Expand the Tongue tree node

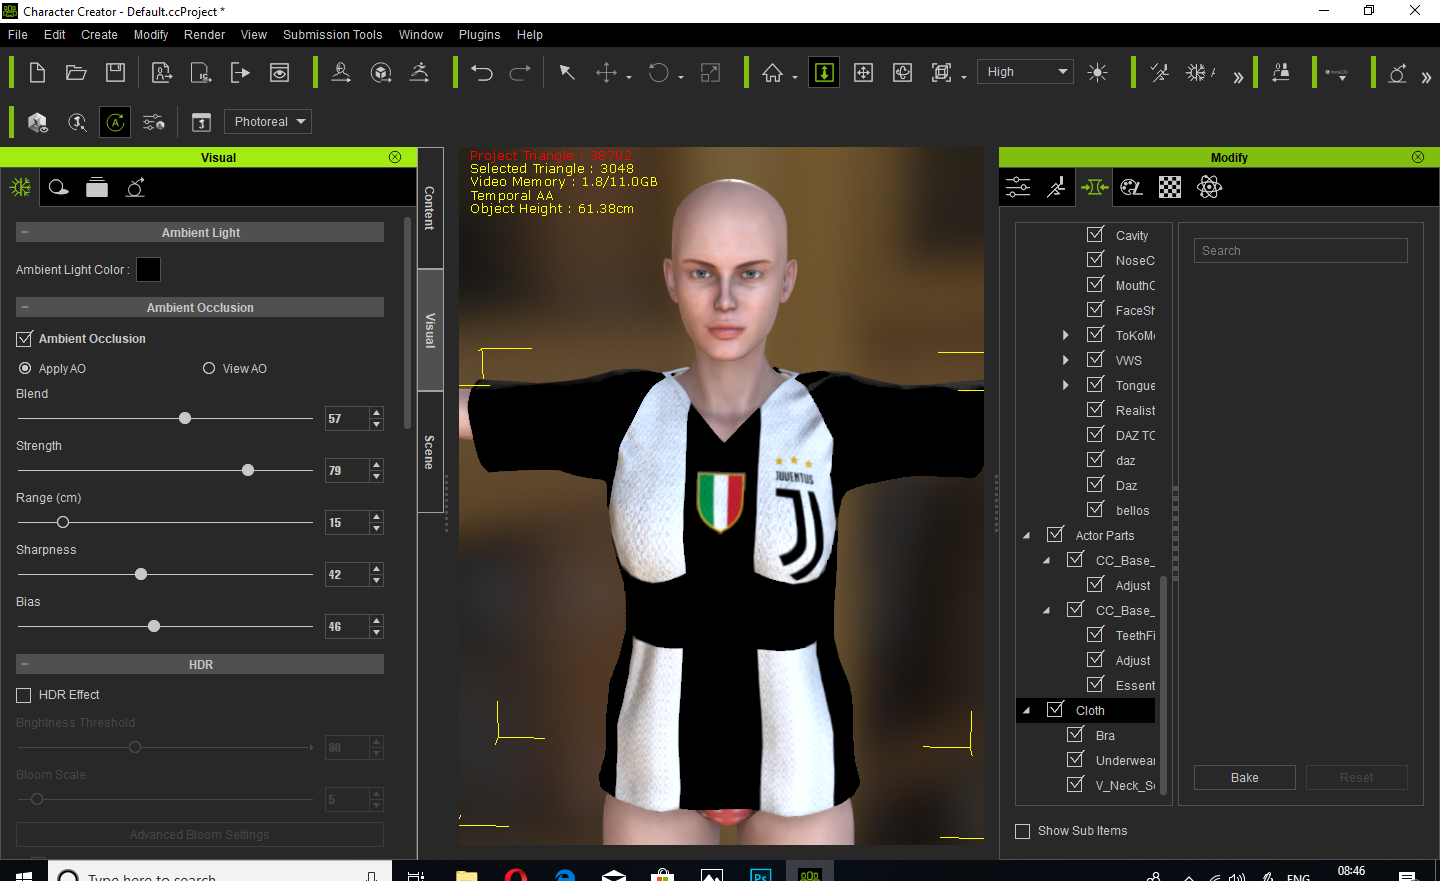coord(1065,385)
